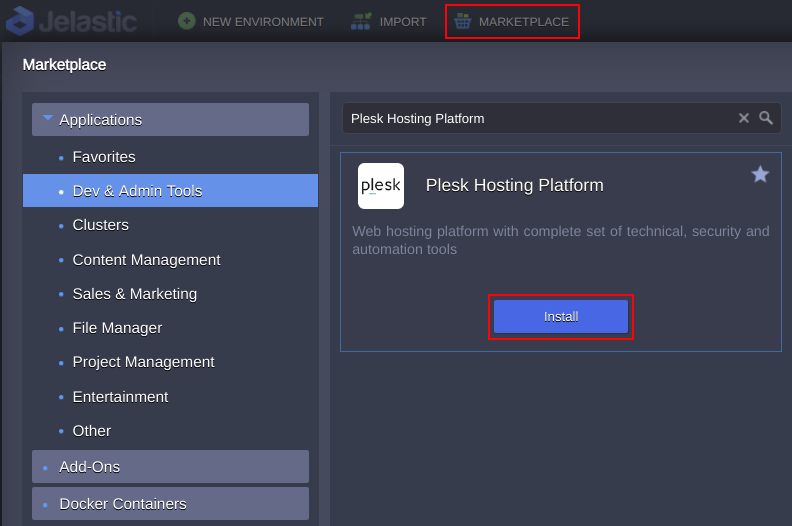Click the Plesk logo thumbnail
The width and height of the screenshot is (792, 526).
[381, 185]
